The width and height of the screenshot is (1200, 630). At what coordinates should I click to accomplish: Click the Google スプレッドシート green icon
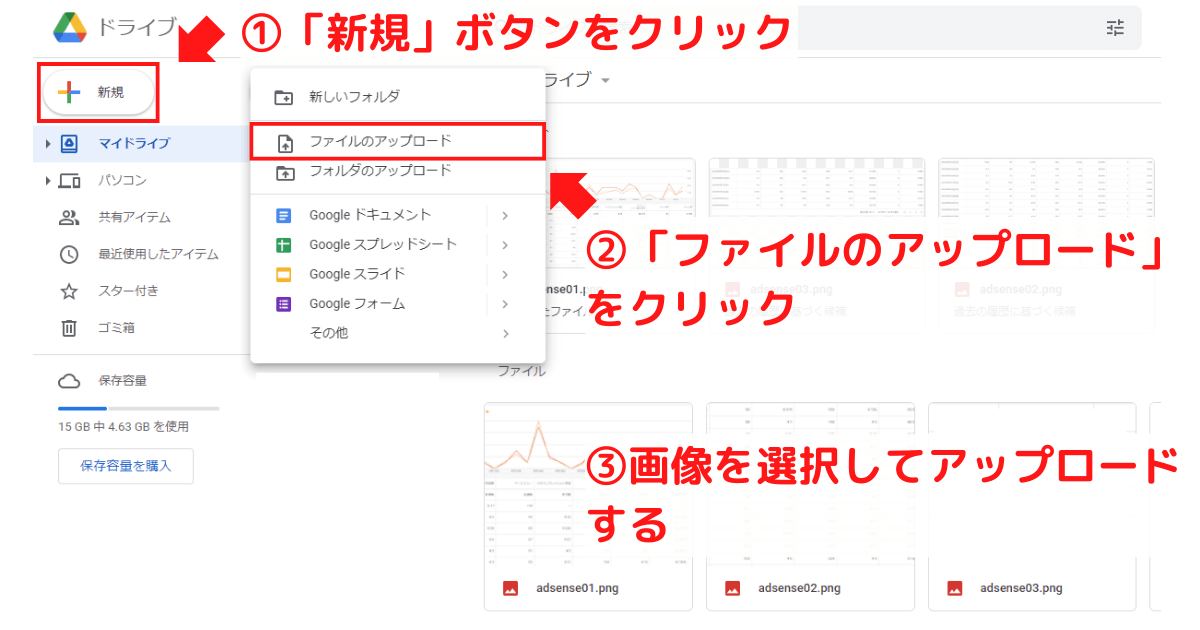pos(284,244)
